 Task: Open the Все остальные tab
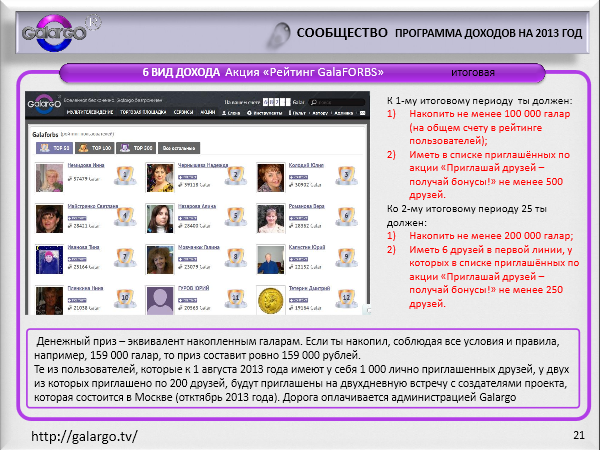pyautogui.click(x=179, y=148)
